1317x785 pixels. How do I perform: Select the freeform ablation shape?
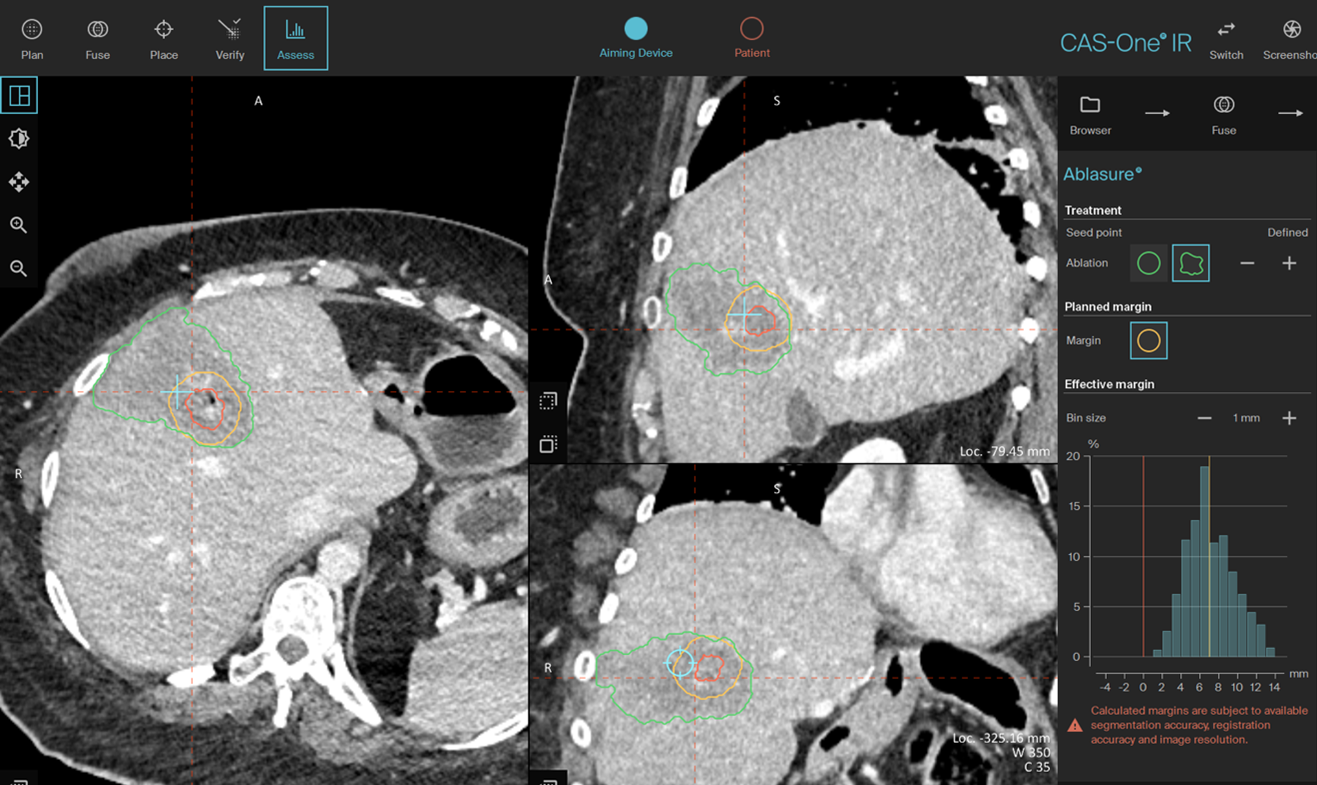coord(1191,263)
